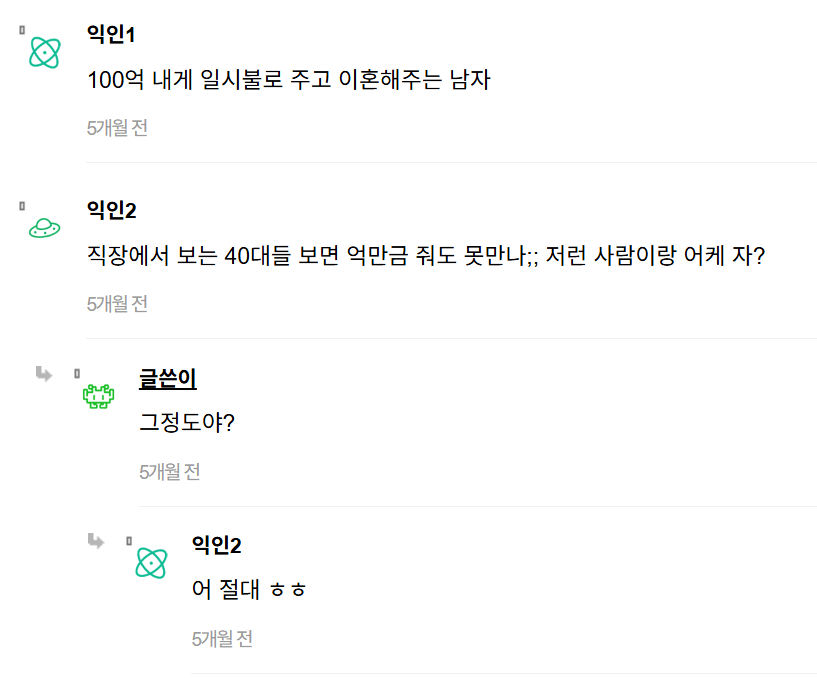817x678 pixels.
Task: Click the '어 절대 ㅎㅎ' reply text
Action: 249,590
